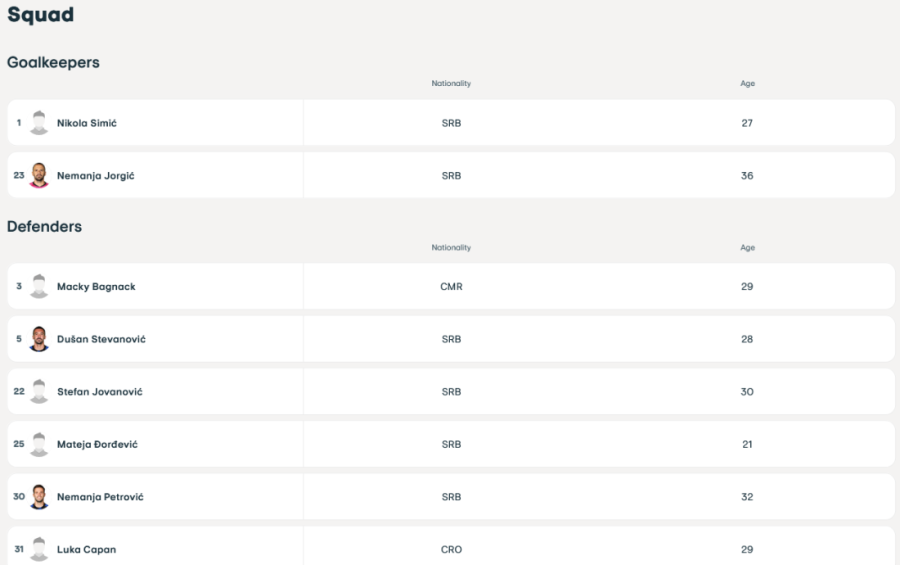Click the Defenders Age column header
This screenshot has width=900, height=565.
(747, 247)
